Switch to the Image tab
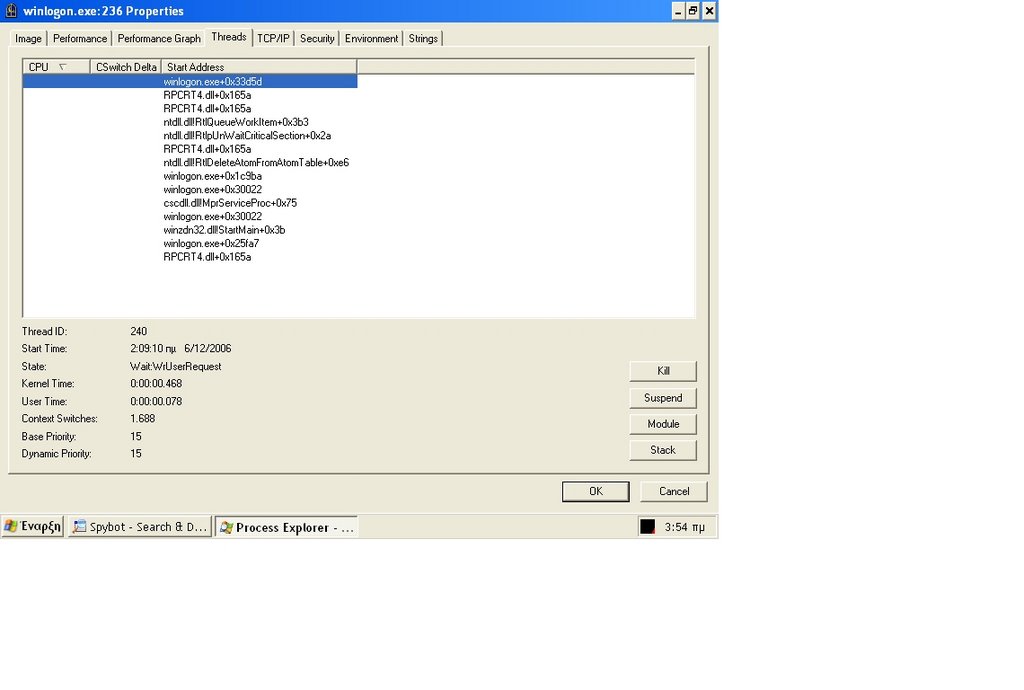This screenshot has width=1024, height=690. pyautogui.click(x=28, y=39)
